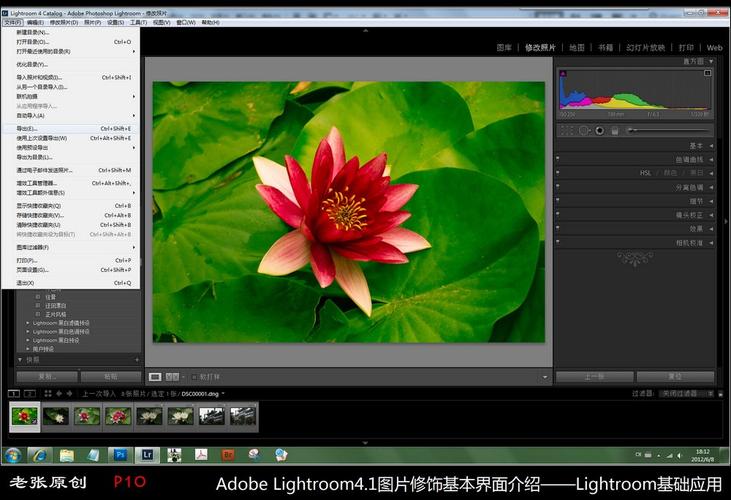Collapse the 快照 snapshots panel
731x500 pixels.
[x=20, y=360]
